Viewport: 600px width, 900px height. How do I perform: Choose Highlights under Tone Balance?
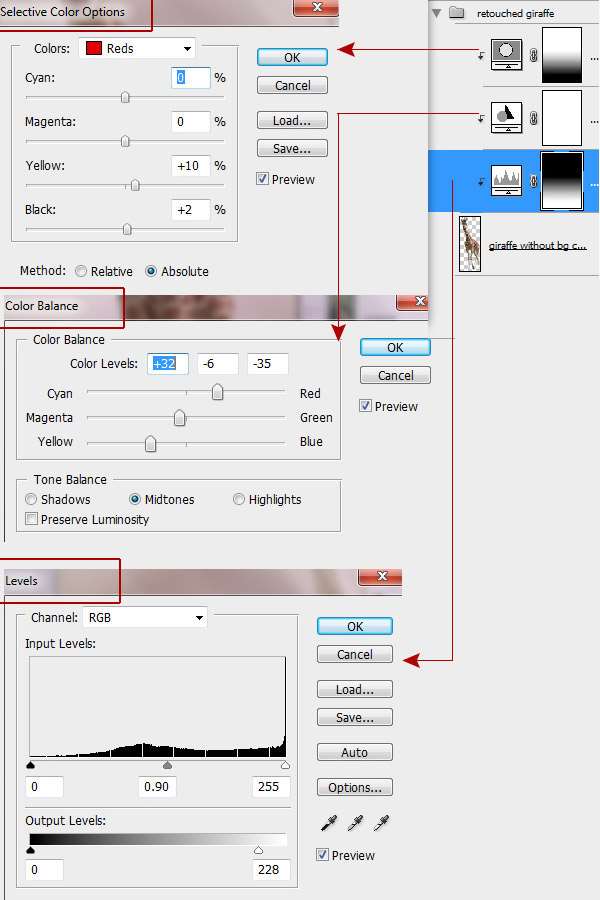click(239, 499)
